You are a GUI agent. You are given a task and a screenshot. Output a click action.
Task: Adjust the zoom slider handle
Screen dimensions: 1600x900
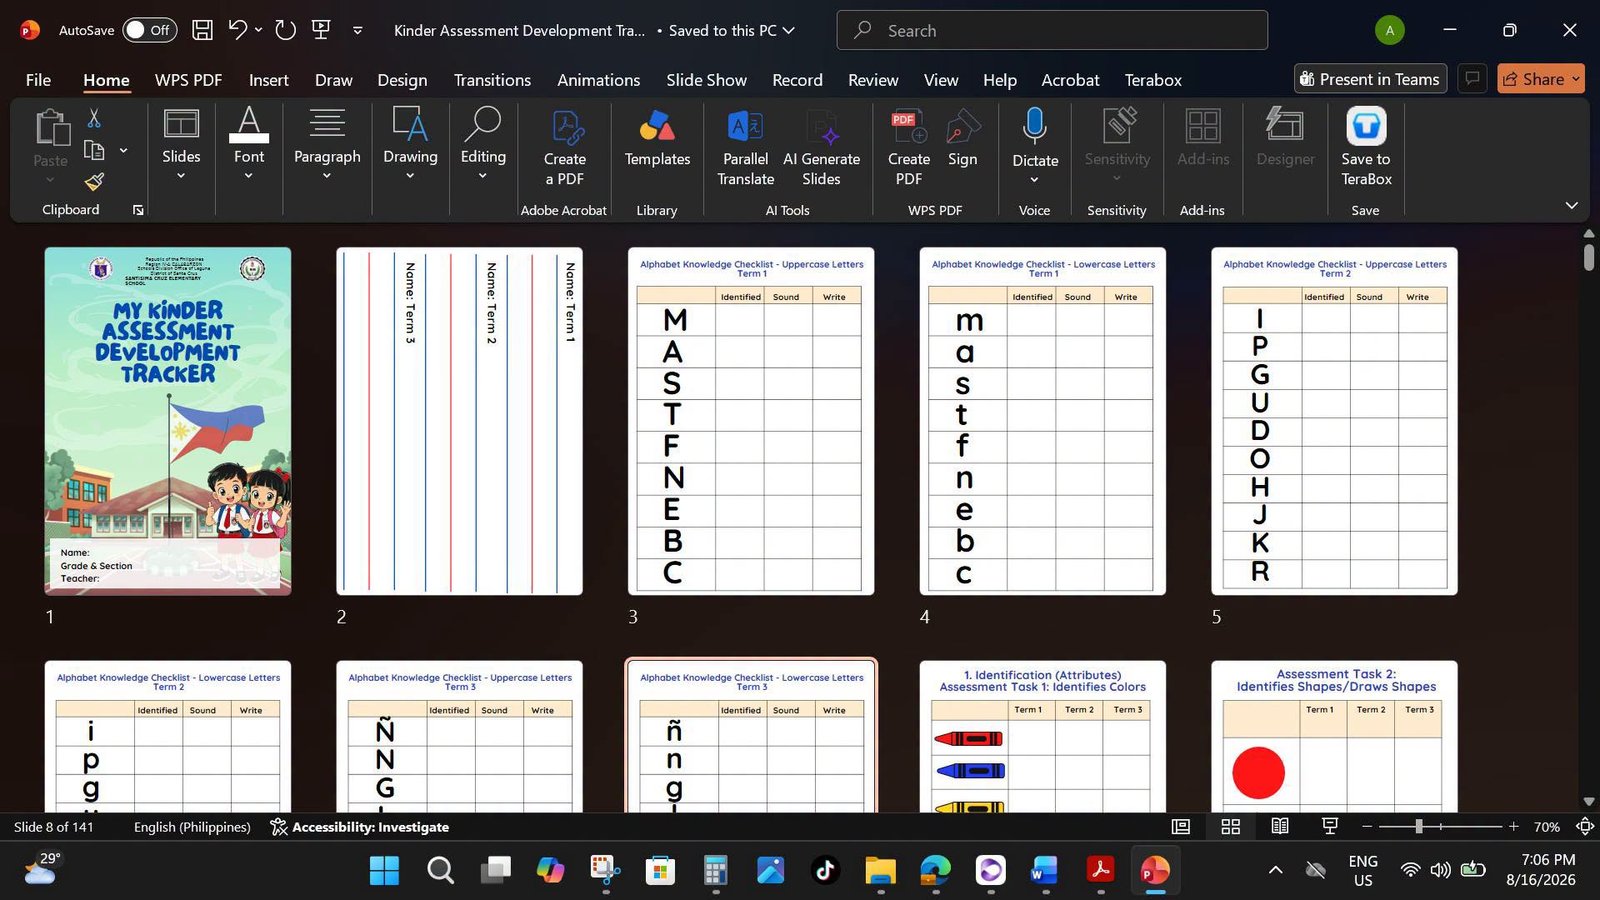[1418, 827]
